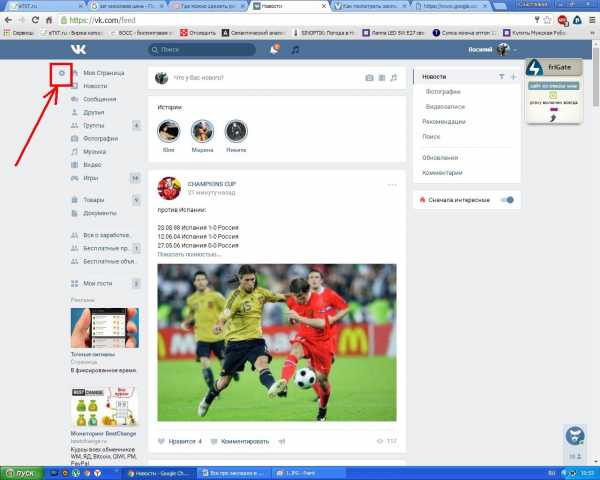
Task: Select Фотографии in the right filter list
Action: (x=443, y=91)
